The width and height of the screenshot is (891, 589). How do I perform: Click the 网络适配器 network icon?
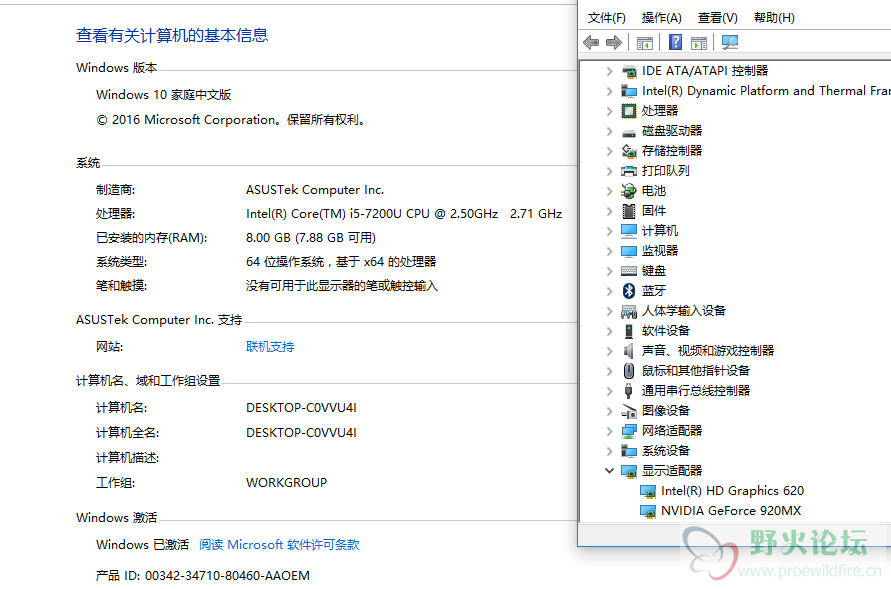[x=628, y=431]
